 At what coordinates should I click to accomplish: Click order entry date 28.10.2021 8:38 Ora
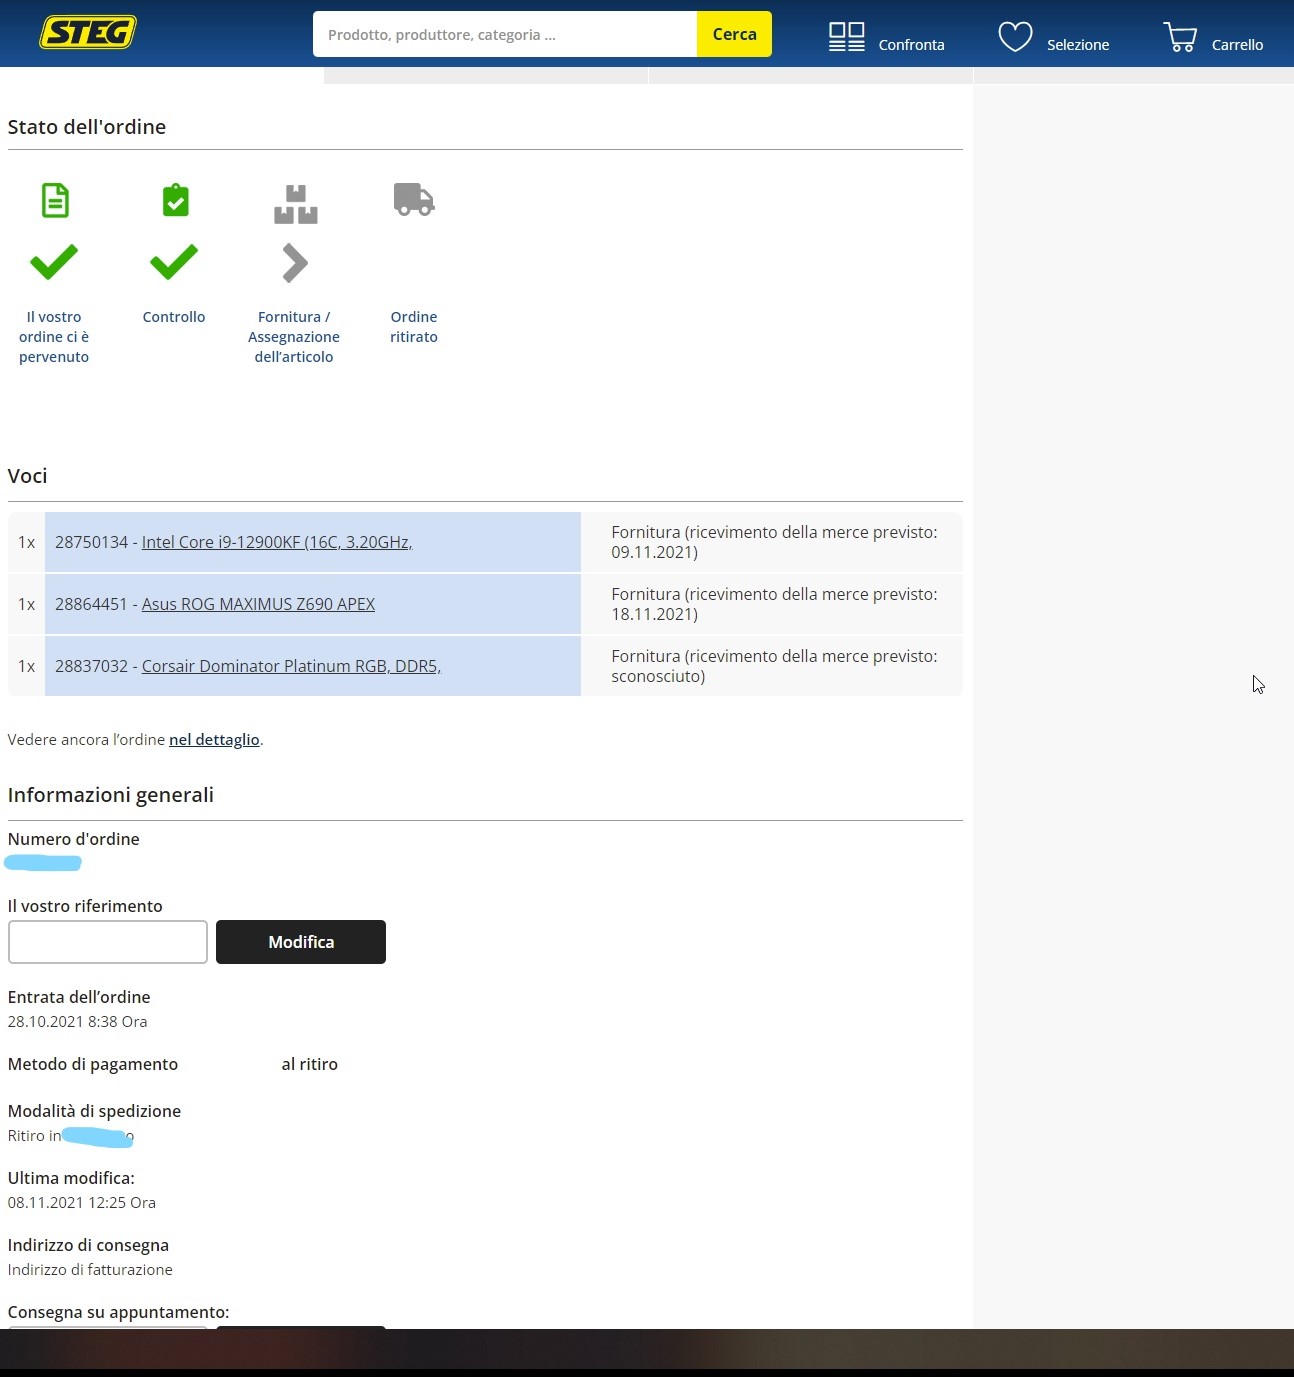pyautogui.click(x=77, y=1022)
